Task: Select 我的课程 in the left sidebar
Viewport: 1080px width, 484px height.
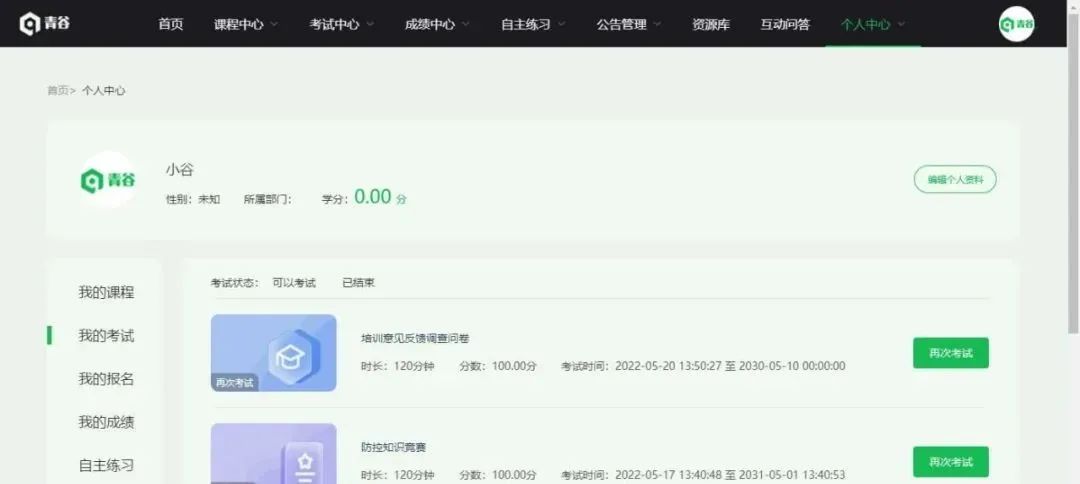Action: tap(106, 292)
